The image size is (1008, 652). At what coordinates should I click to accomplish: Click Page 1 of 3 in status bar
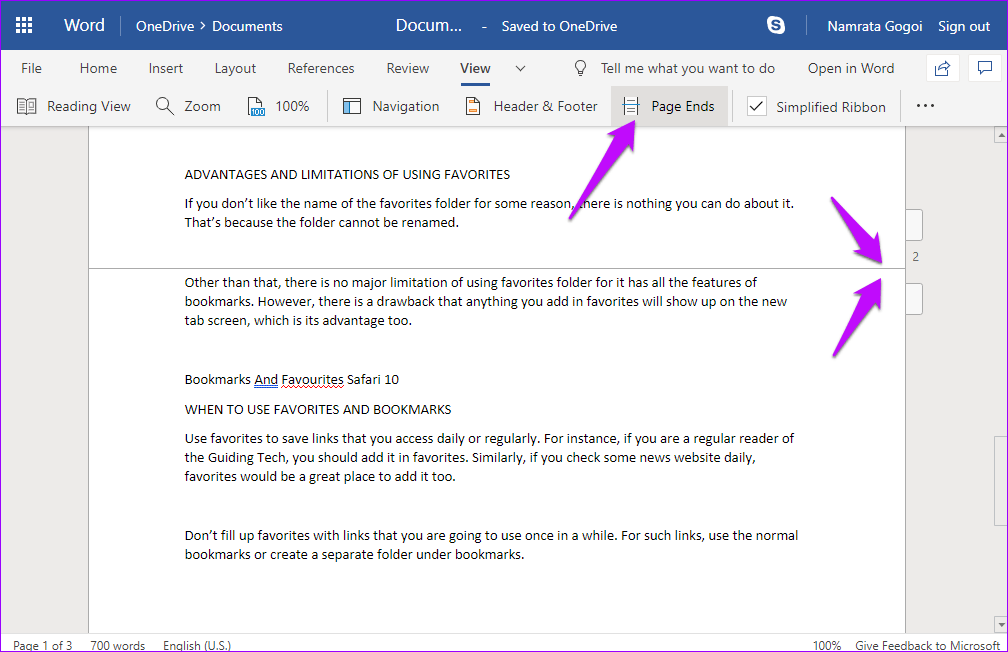42,645
